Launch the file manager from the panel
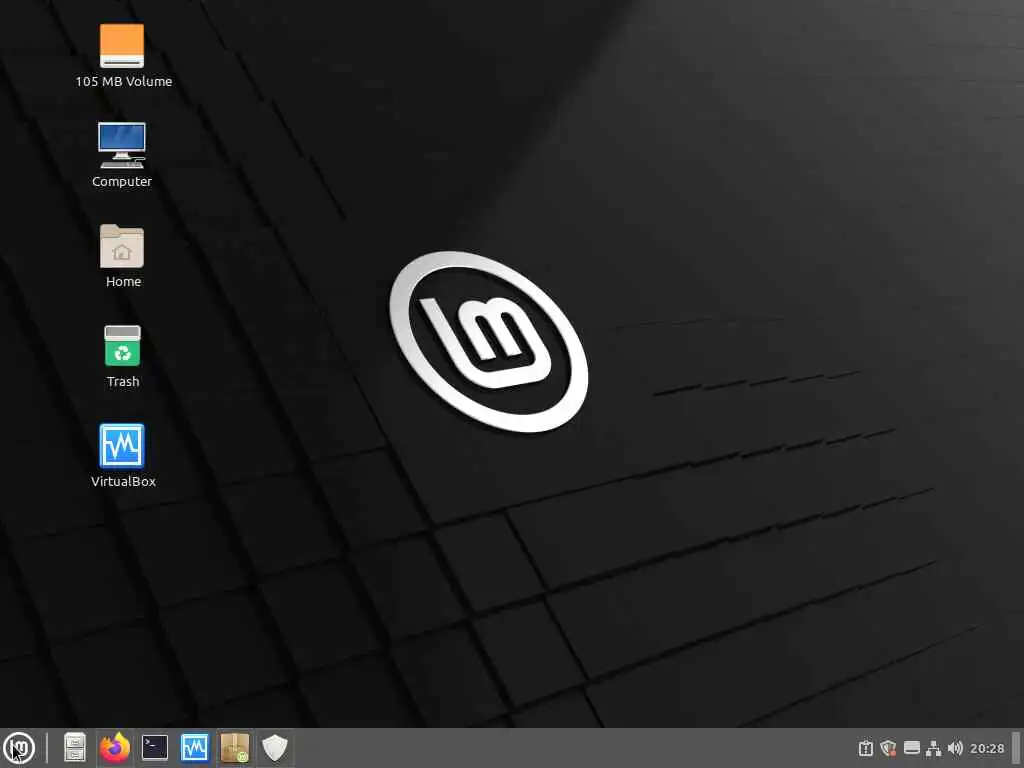 click(75, 748)
